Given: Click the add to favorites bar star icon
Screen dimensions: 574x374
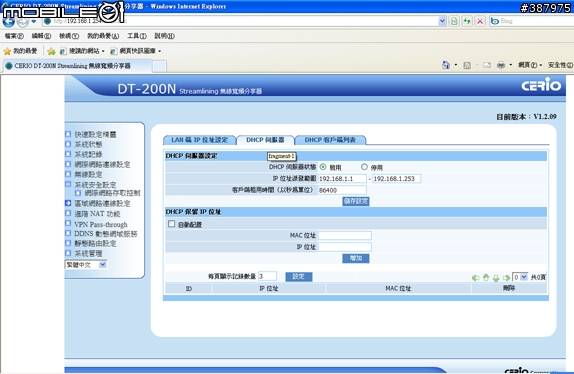Looking at the screenshot, I should click(x=51, y=51).
